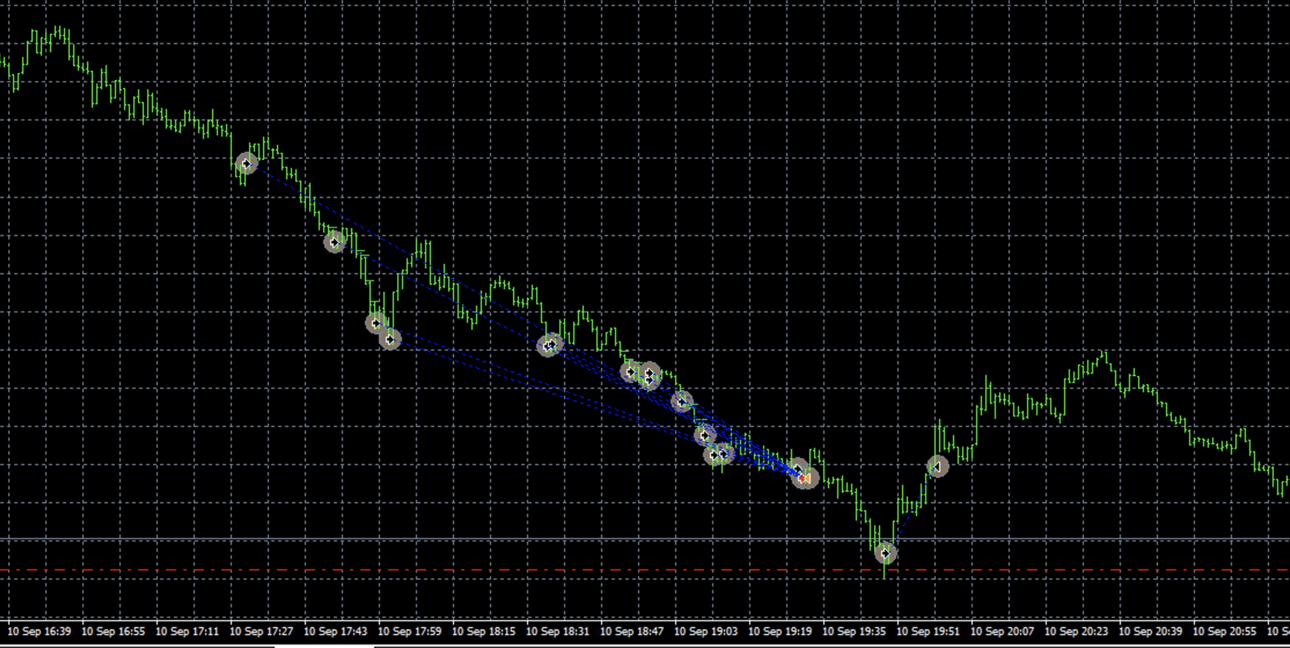Click the time label 10 Sep 18:15
1290x648 pixels.
[x=484, y=632]
